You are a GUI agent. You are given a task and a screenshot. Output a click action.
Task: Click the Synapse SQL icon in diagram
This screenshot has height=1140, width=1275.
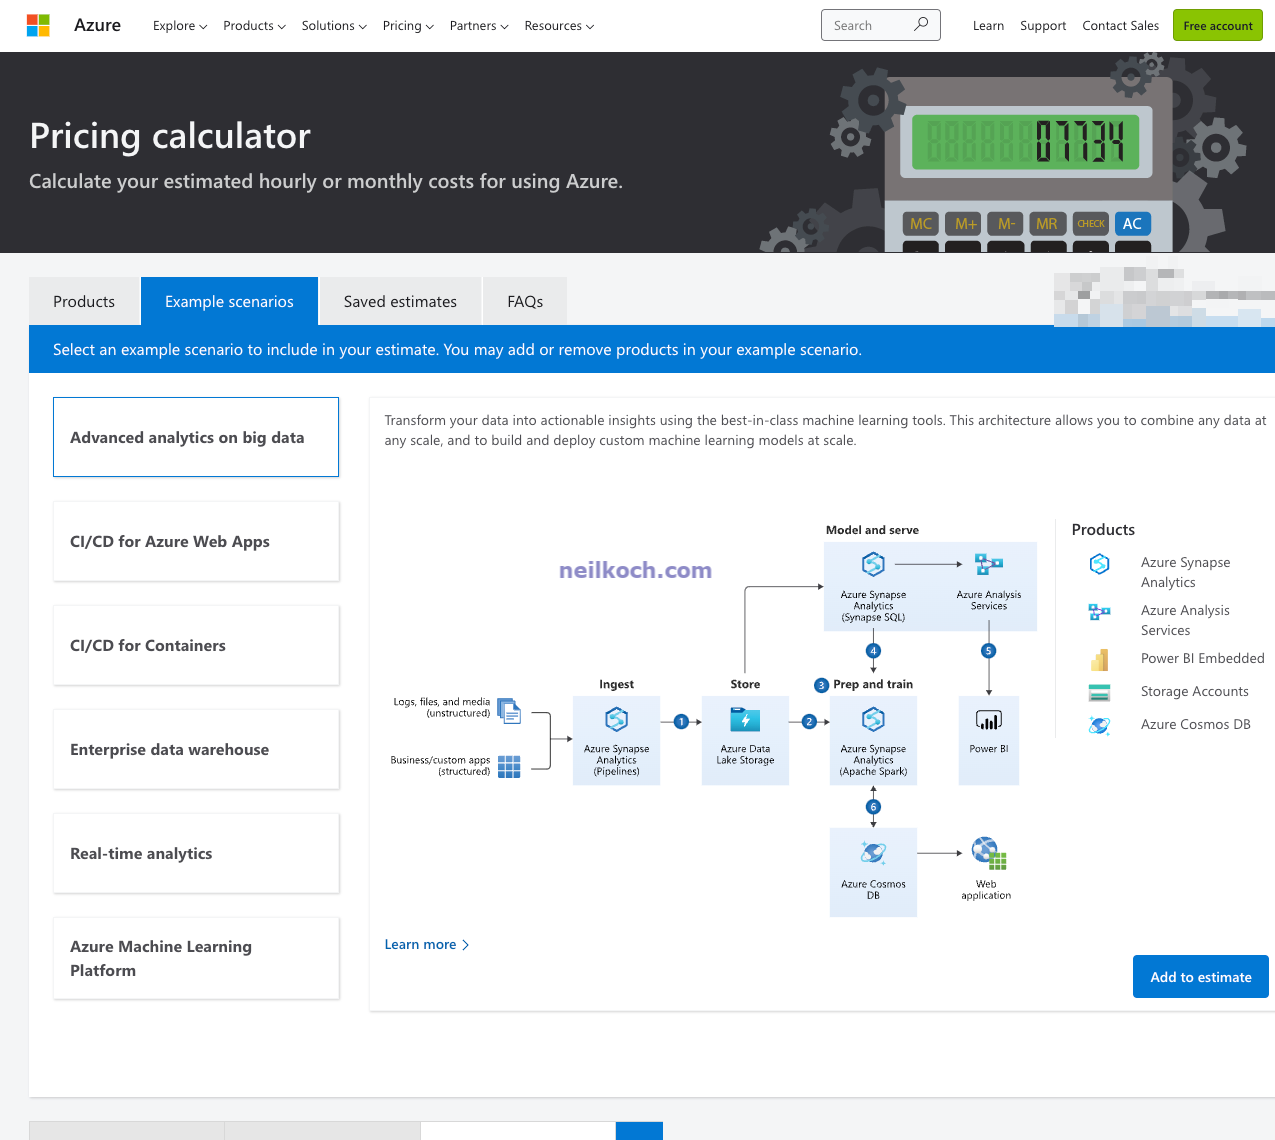click(x=873, y=565)
